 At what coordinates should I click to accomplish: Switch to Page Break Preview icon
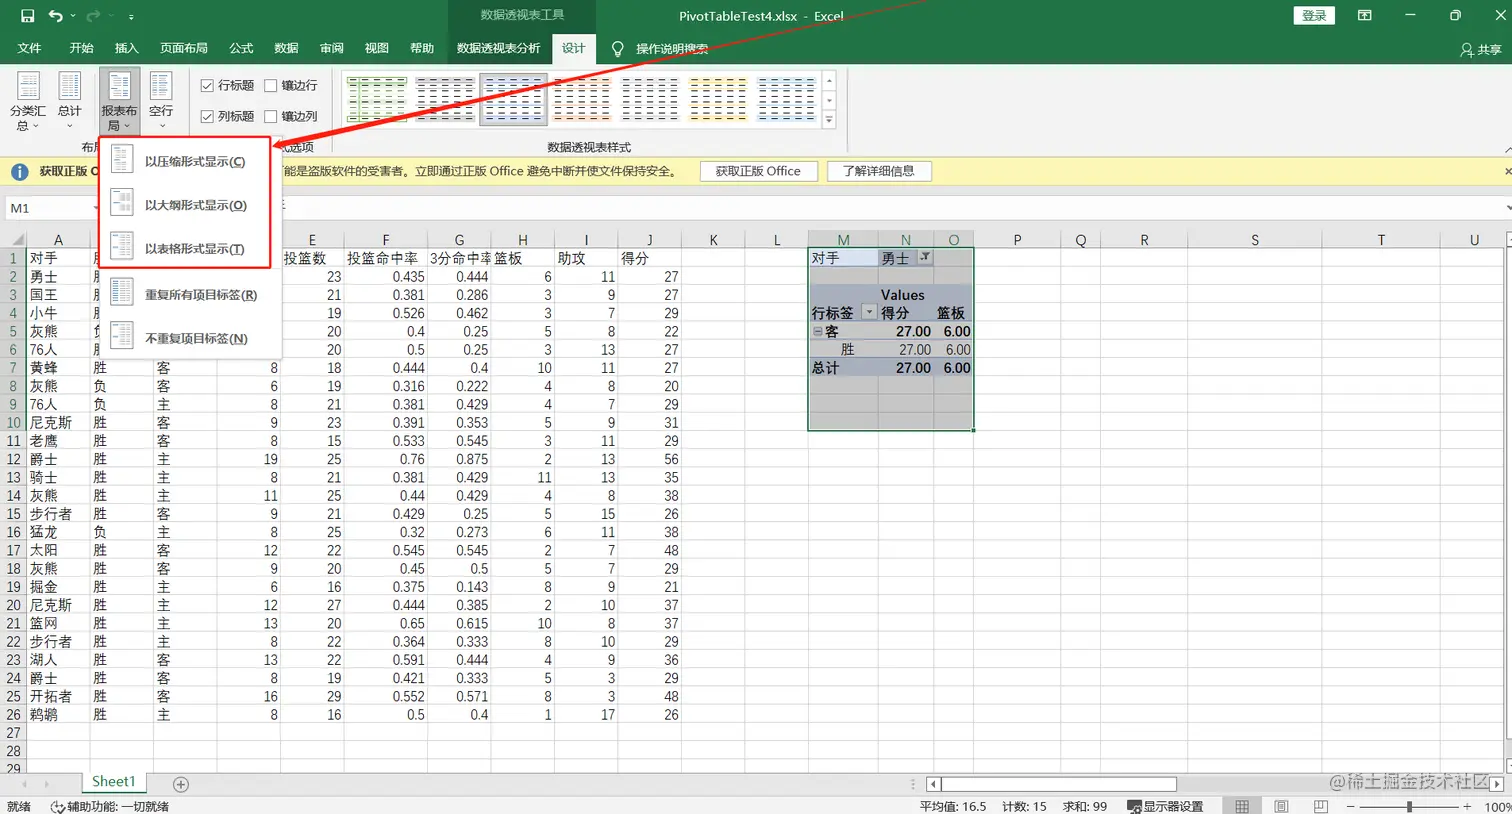click(1320, 806)
